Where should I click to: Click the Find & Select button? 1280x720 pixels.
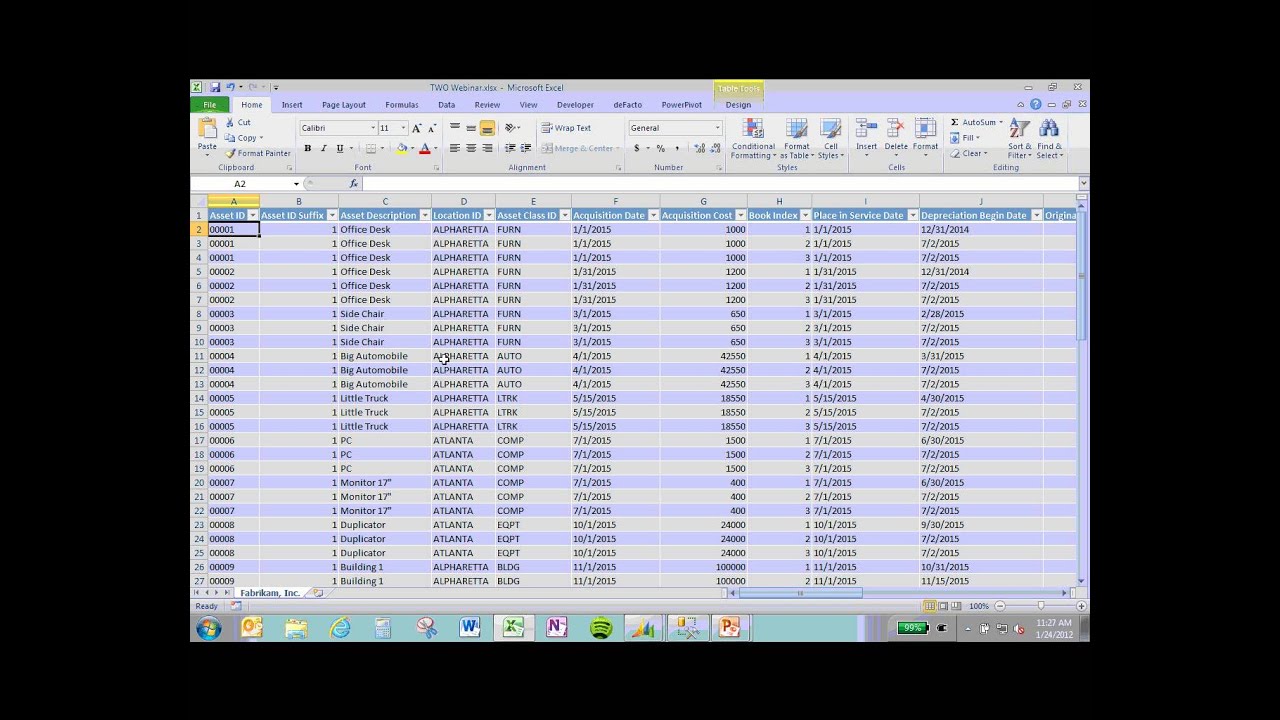point(1050,139)
